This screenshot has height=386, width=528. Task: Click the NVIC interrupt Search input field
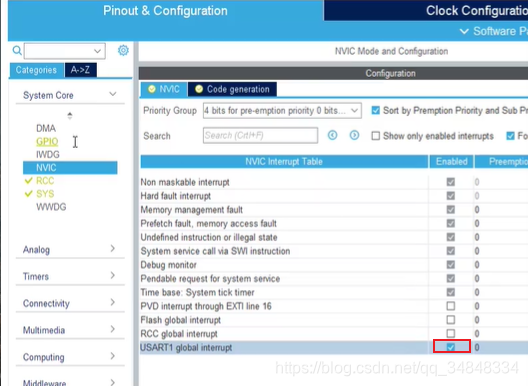(260, 135)
